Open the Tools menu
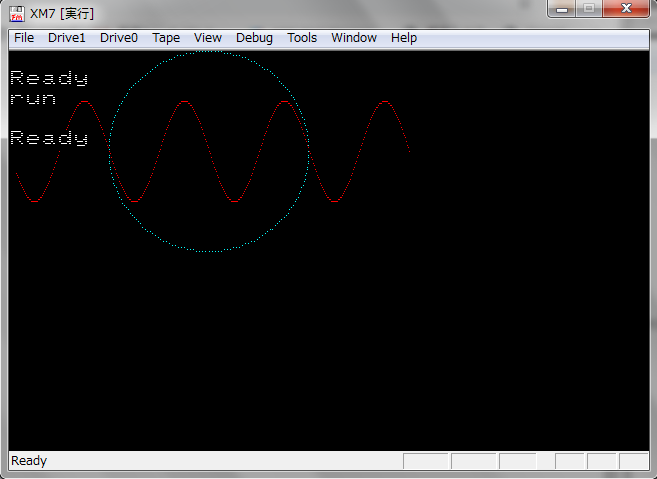The image size is (657, 479). [x=302, y=38]
